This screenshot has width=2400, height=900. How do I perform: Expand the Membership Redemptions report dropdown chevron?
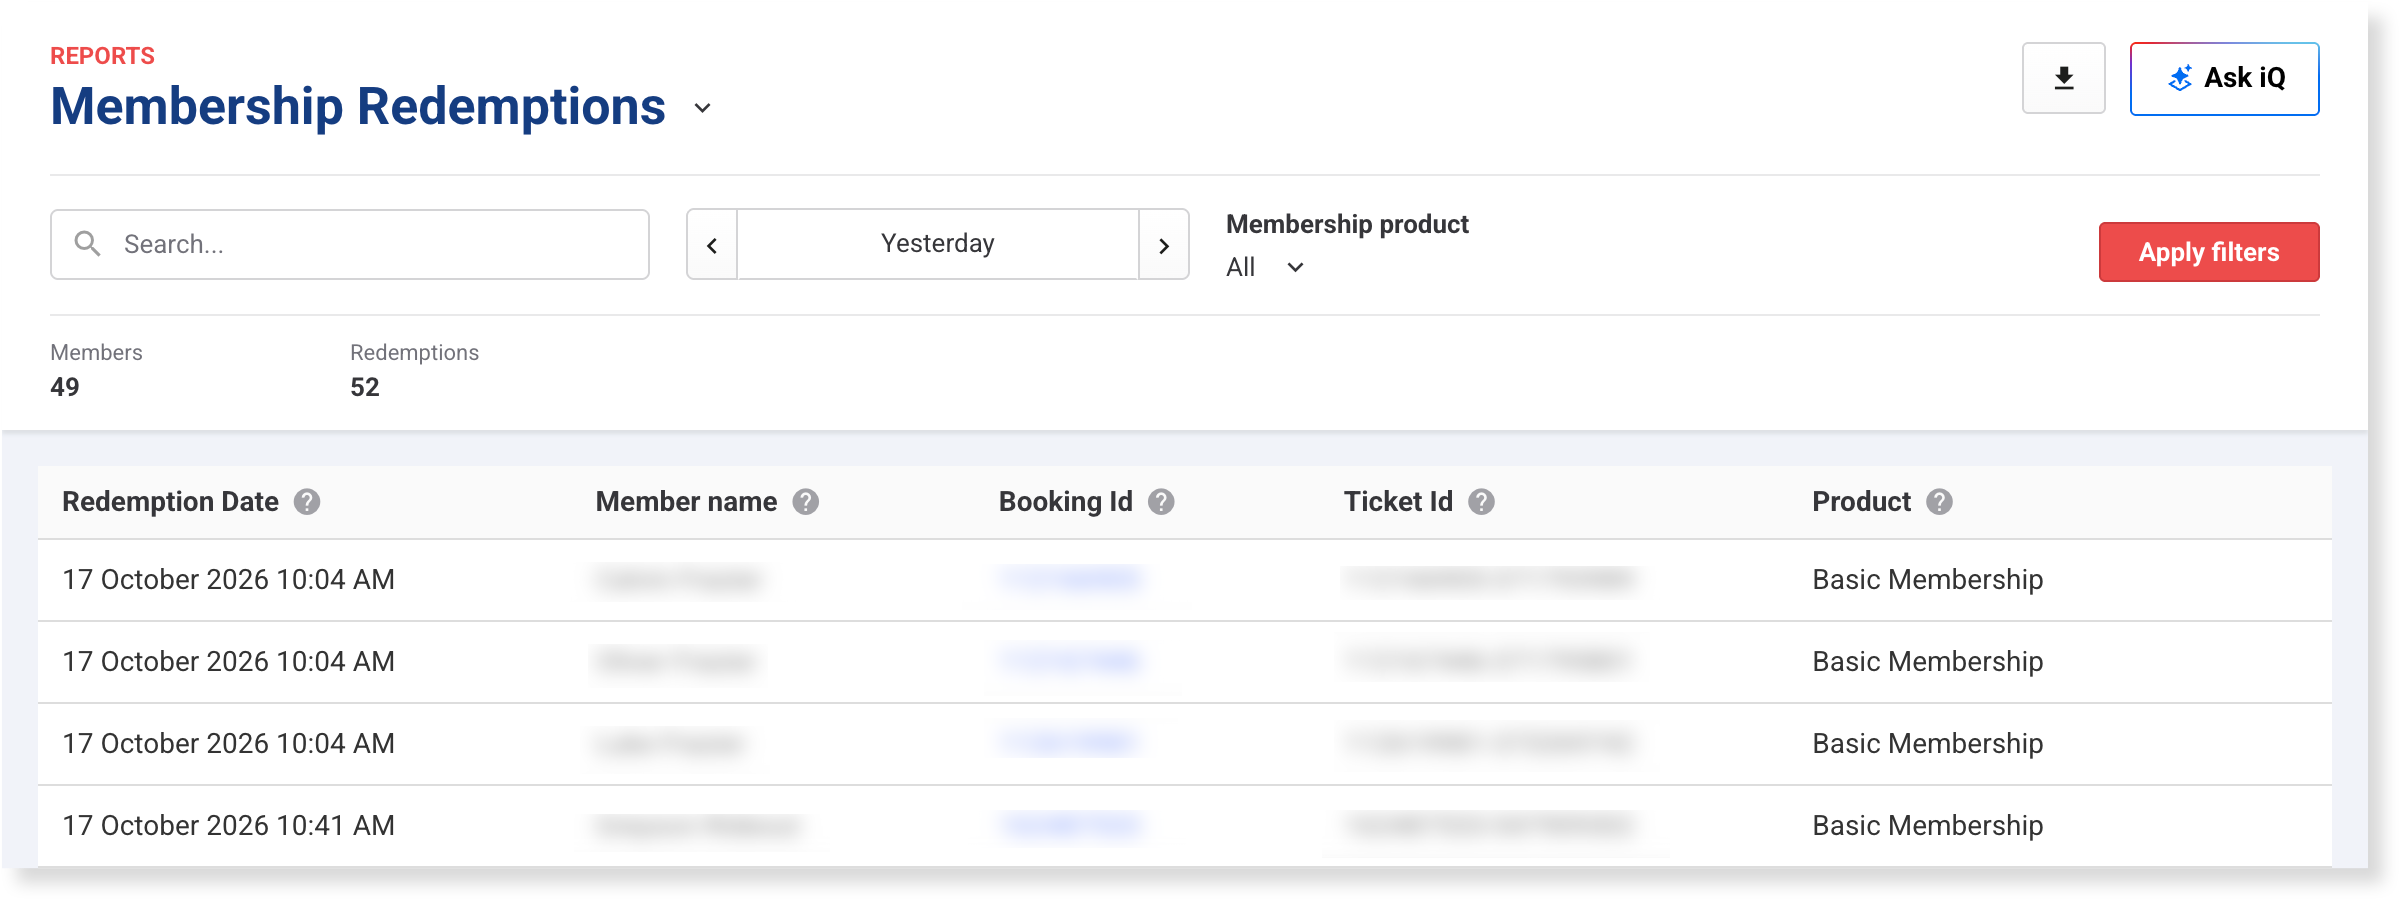tap(703, 108)
